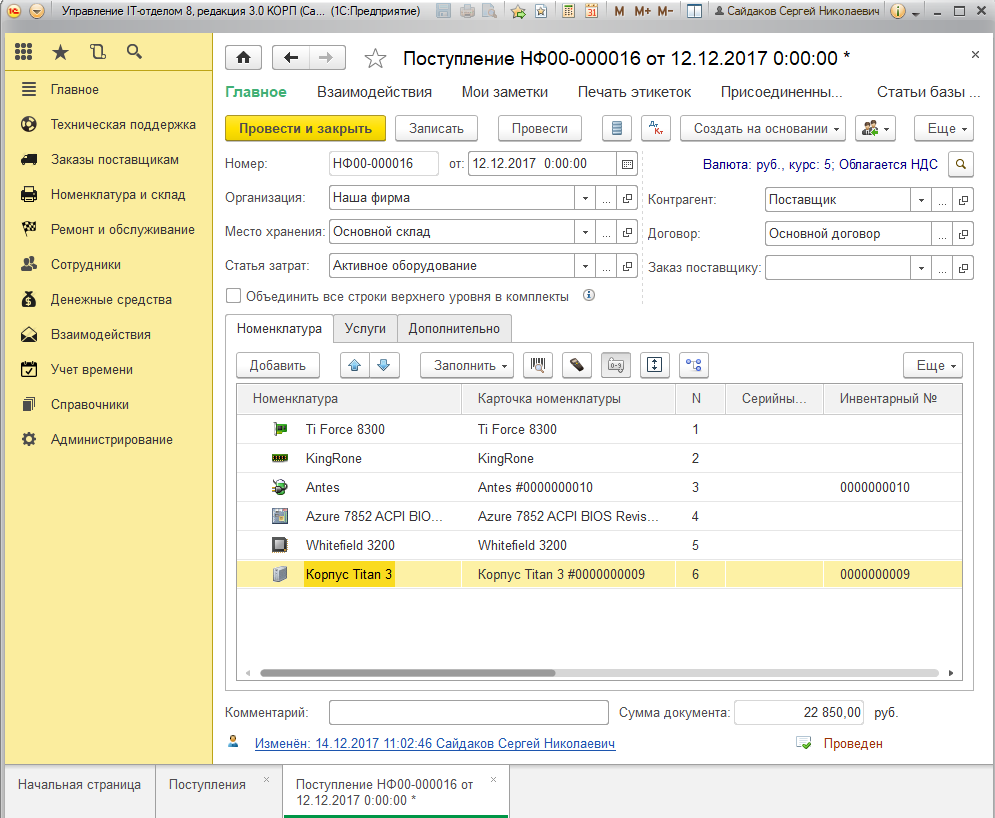The width and height of the screenshot is (995, 818).
Task: Move row down arrow in table toolbar
Action: (x=384, y=365)
